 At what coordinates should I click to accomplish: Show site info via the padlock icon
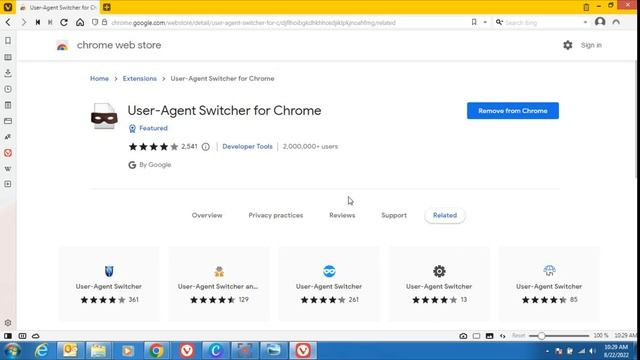tap(104, 22)
